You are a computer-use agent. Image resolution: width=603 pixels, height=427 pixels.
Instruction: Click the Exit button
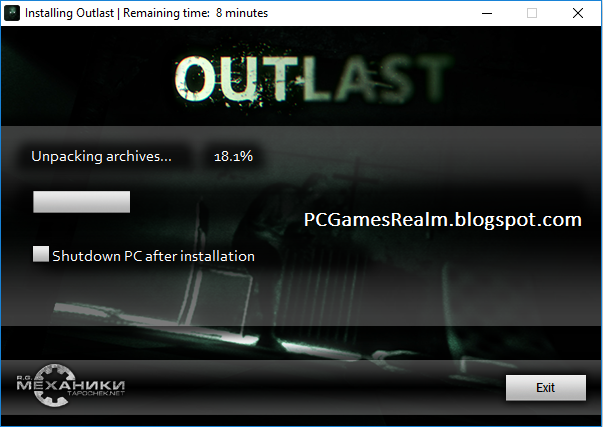coord(546,388)
